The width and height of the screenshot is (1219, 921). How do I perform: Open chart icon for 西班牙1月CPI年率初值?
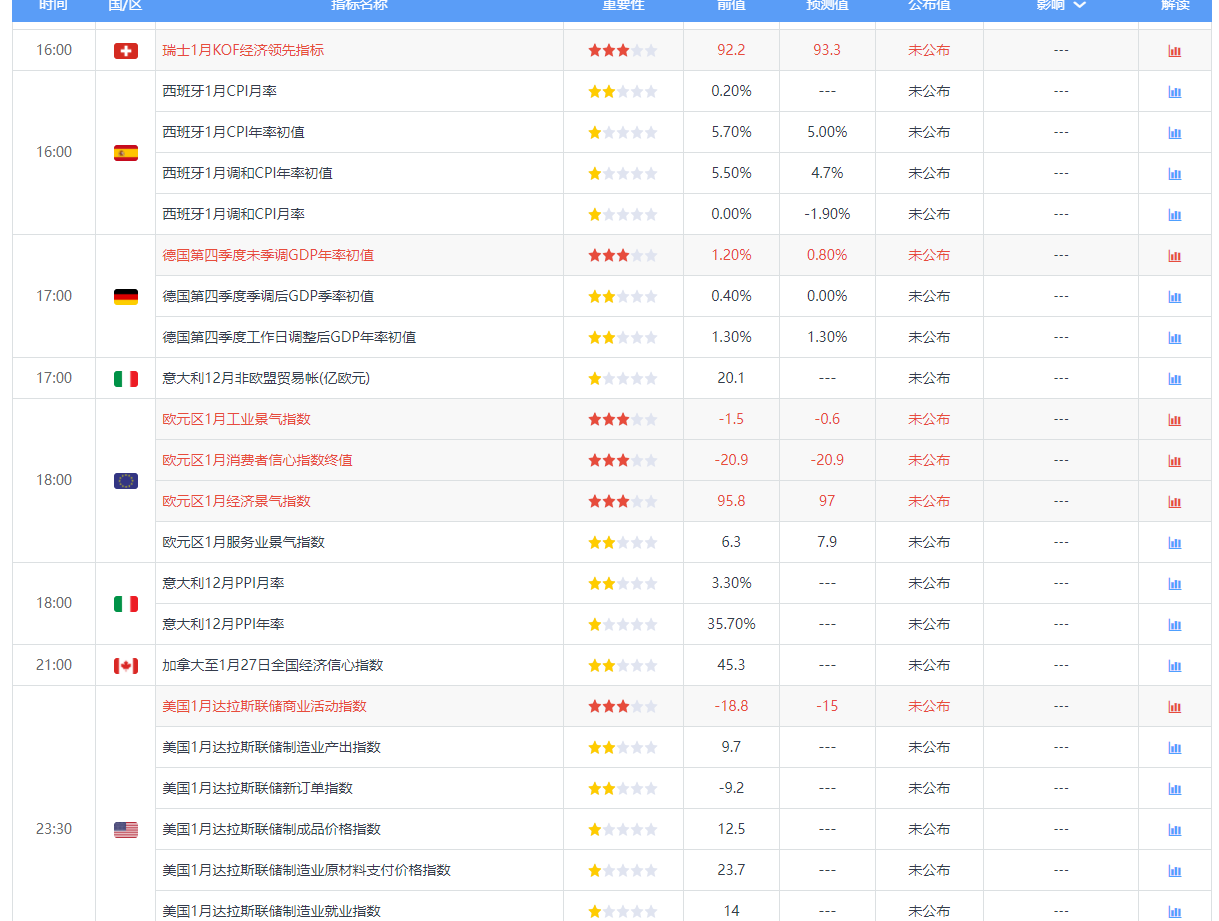[1174, 133]
